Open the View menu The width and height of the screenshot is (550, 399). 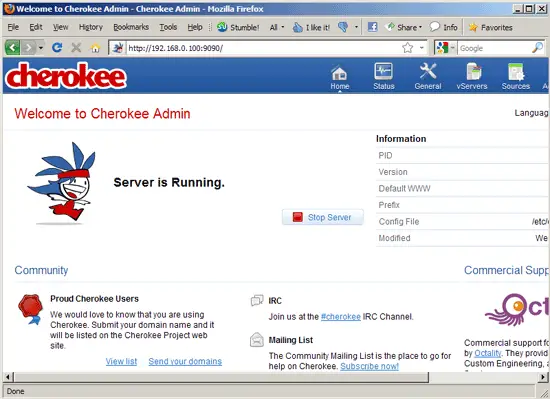click(x=60, y=27)
